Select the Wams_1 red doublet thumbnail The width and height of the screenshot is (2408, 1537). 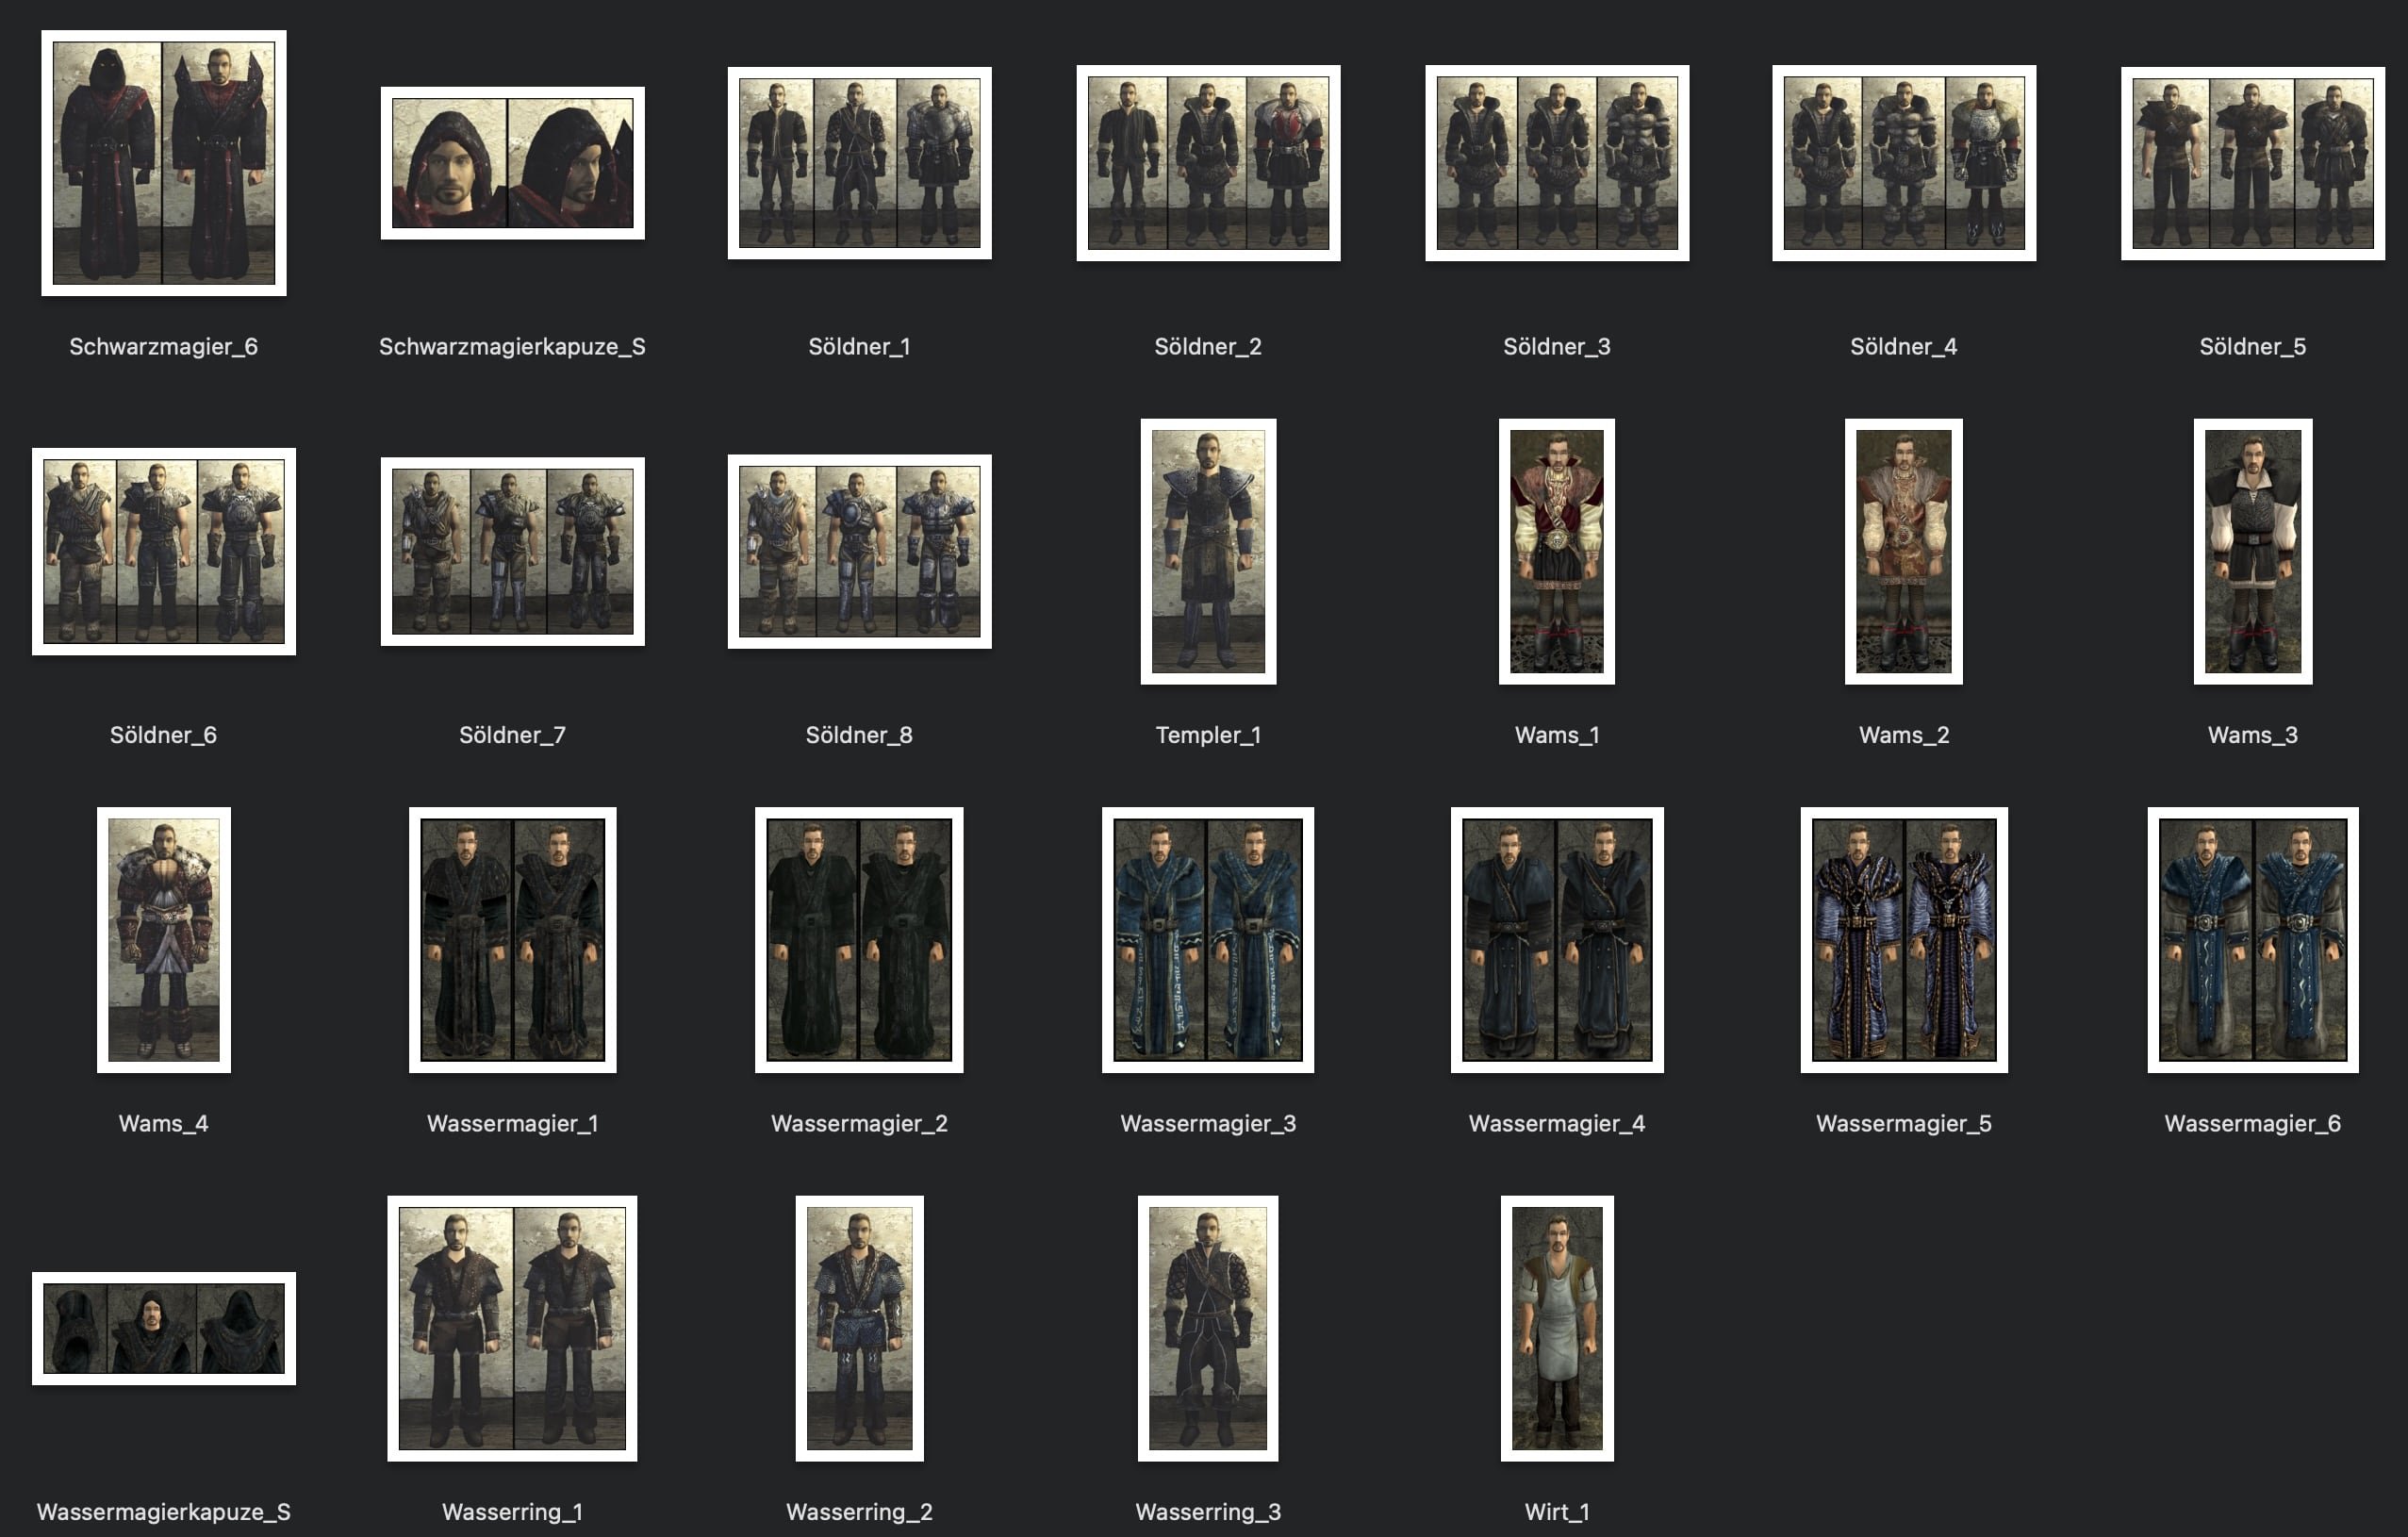tap(1556, 551)
